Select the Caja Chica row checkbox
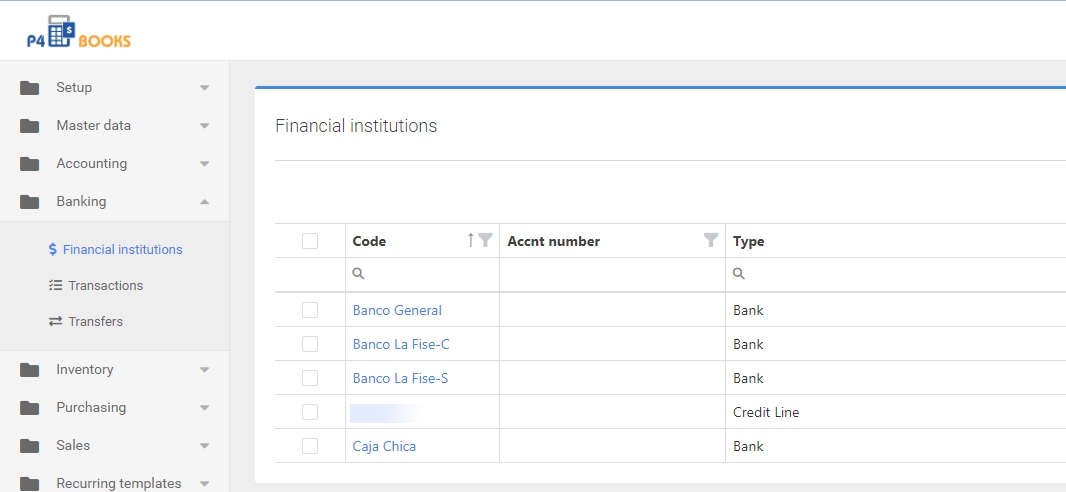 tap(310, 446)
